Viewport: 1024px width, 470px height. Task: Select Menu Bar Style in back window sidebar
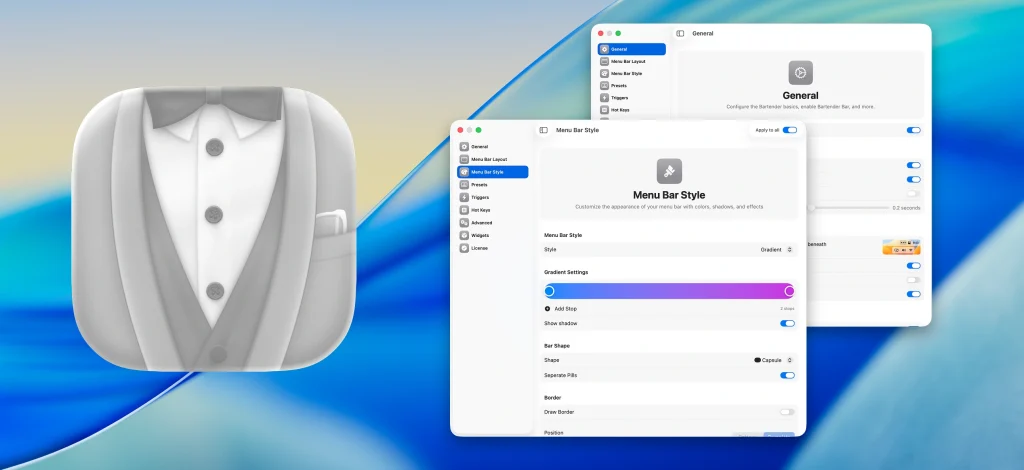point(626,73)
